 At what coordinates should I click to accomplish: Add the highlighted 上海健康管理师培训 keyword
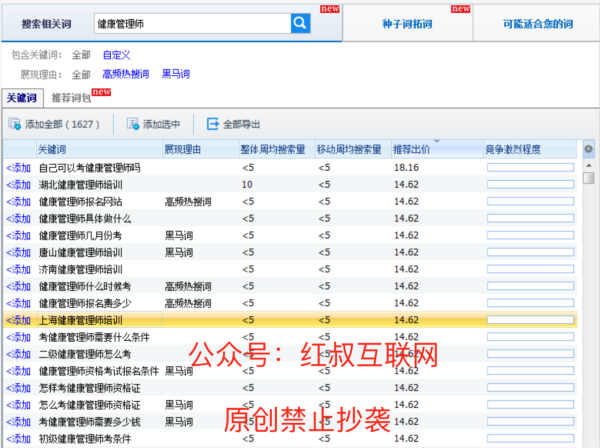pos(18,320)
